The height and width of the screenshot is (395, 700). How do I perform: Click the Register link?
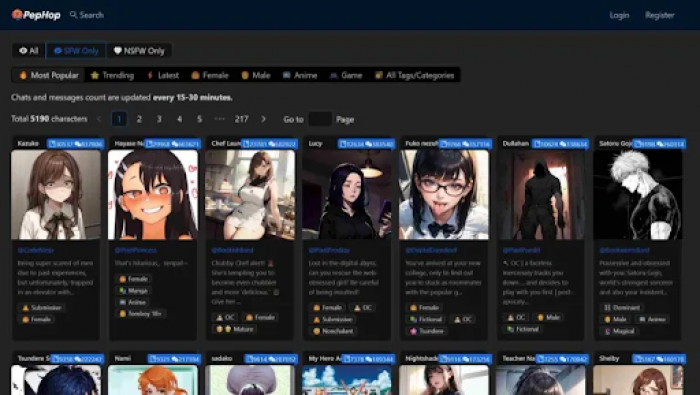(659, 15)
